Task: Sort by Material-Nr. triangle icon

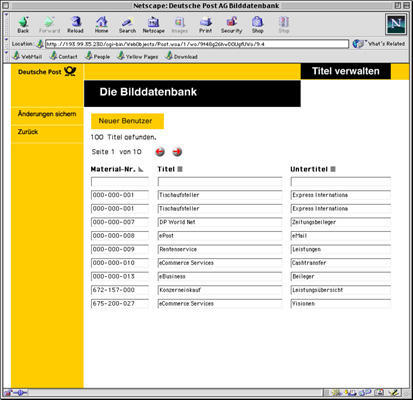Action: [141, 169]
